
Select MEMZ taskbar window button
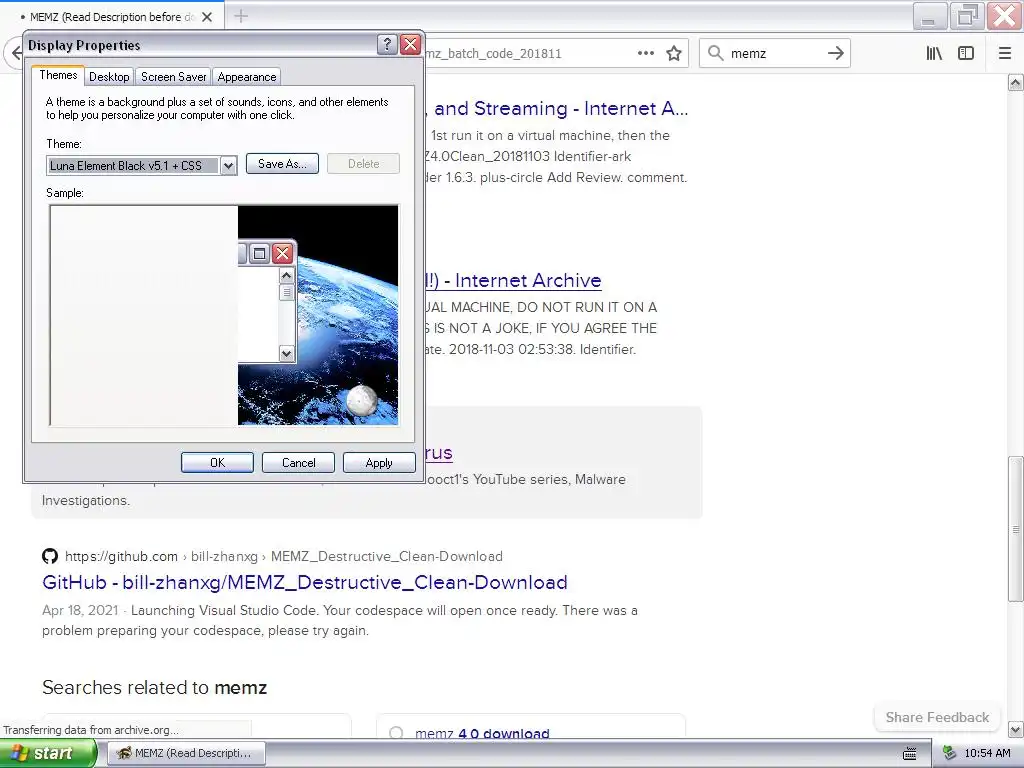186,753
